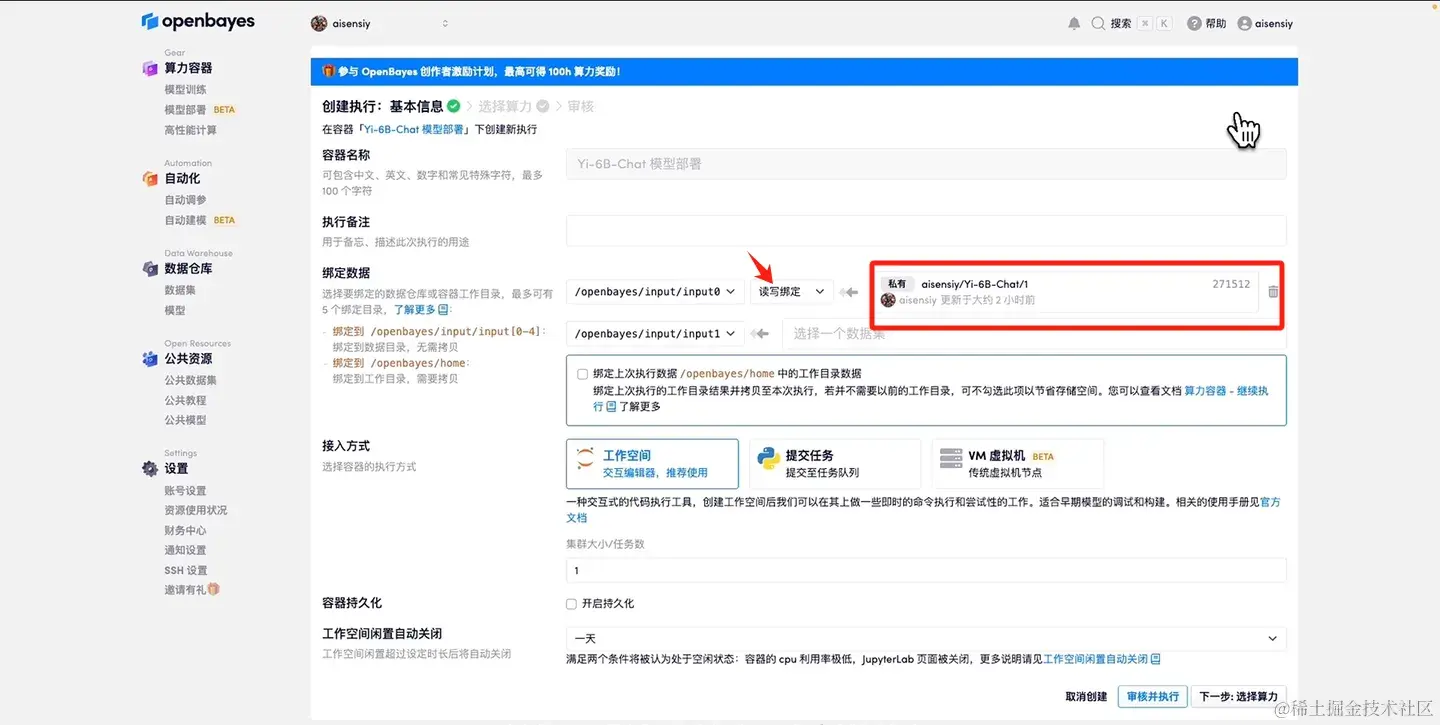Screen dimensions: 1440x725
Task: Select the 工作空间 access mode card
Action: point(652,463)
